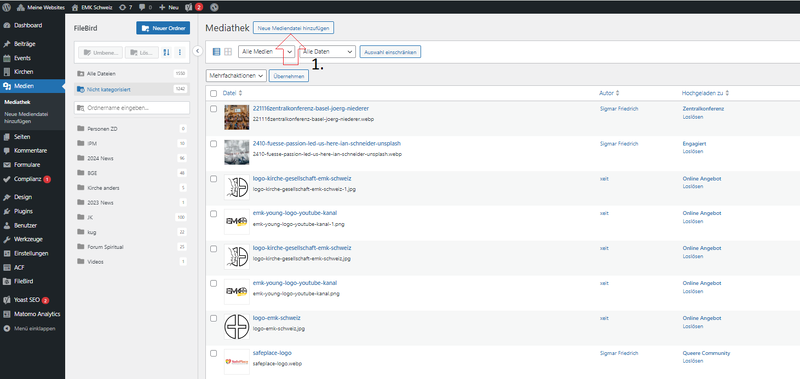Collapse the FileBird panel with chevron
Viewport: 800px width, 379px height.
(198, 50)
